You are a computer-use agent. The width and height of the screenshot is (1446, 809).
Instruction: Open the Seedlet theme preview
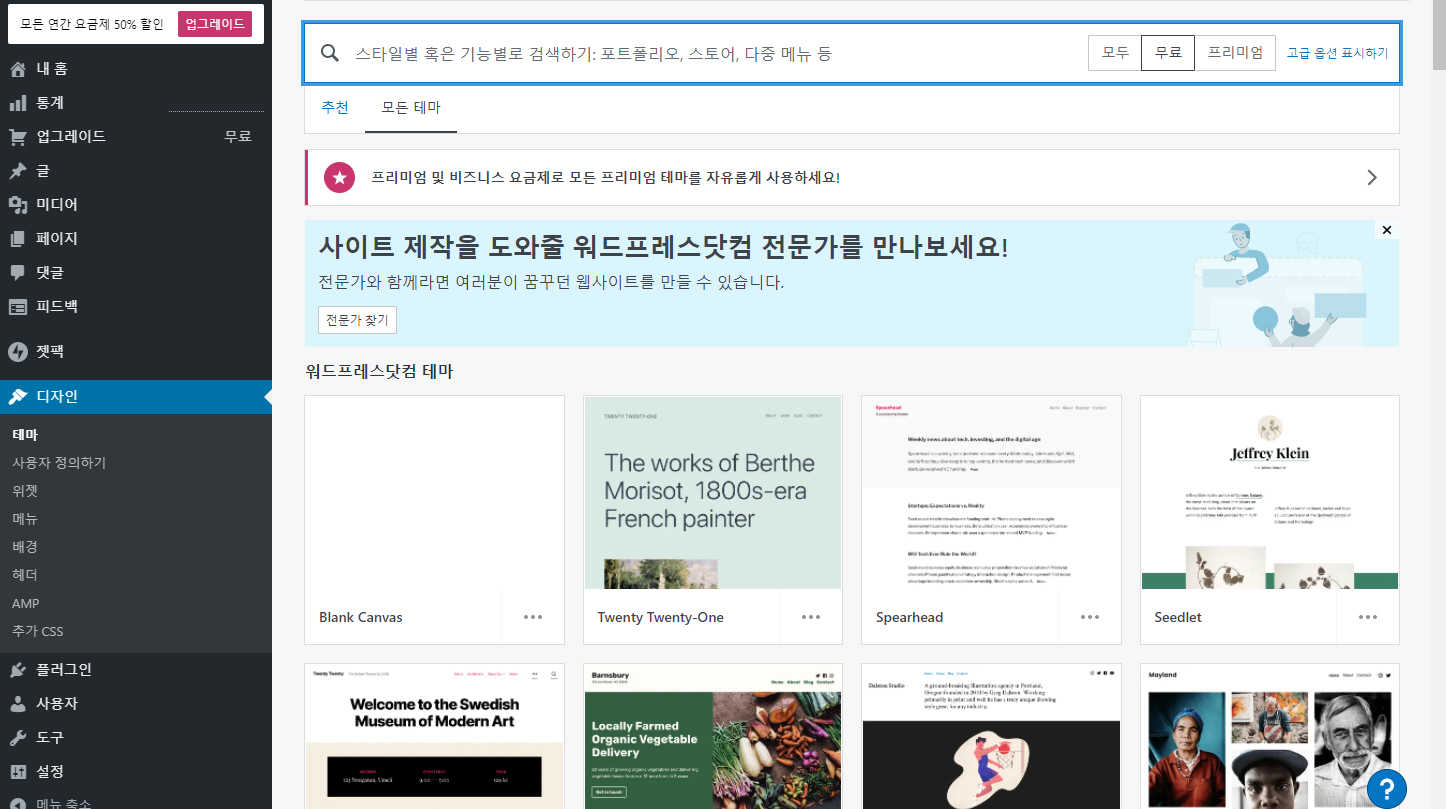pos(1270,493)
